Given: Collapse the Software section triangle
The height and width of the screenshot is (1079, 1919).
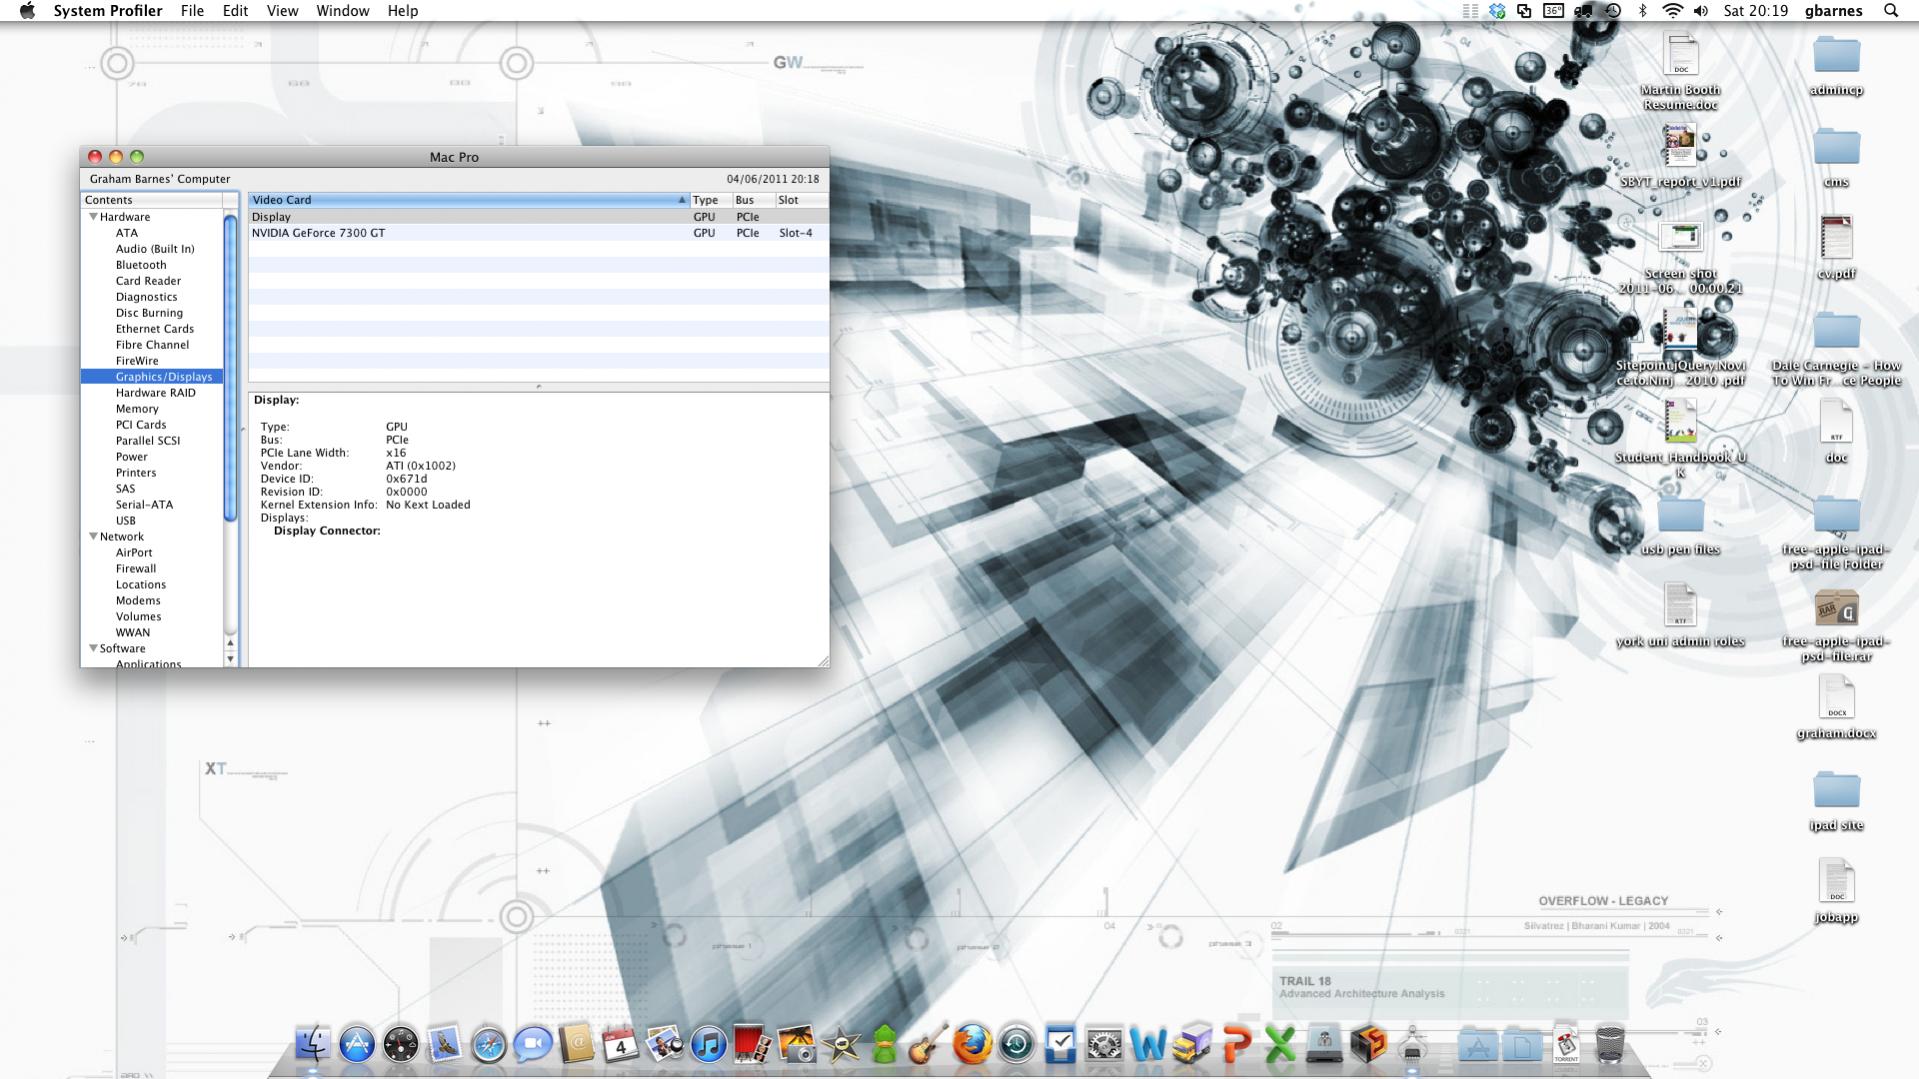Looking at the screenshot, I should tap(93, 649).
